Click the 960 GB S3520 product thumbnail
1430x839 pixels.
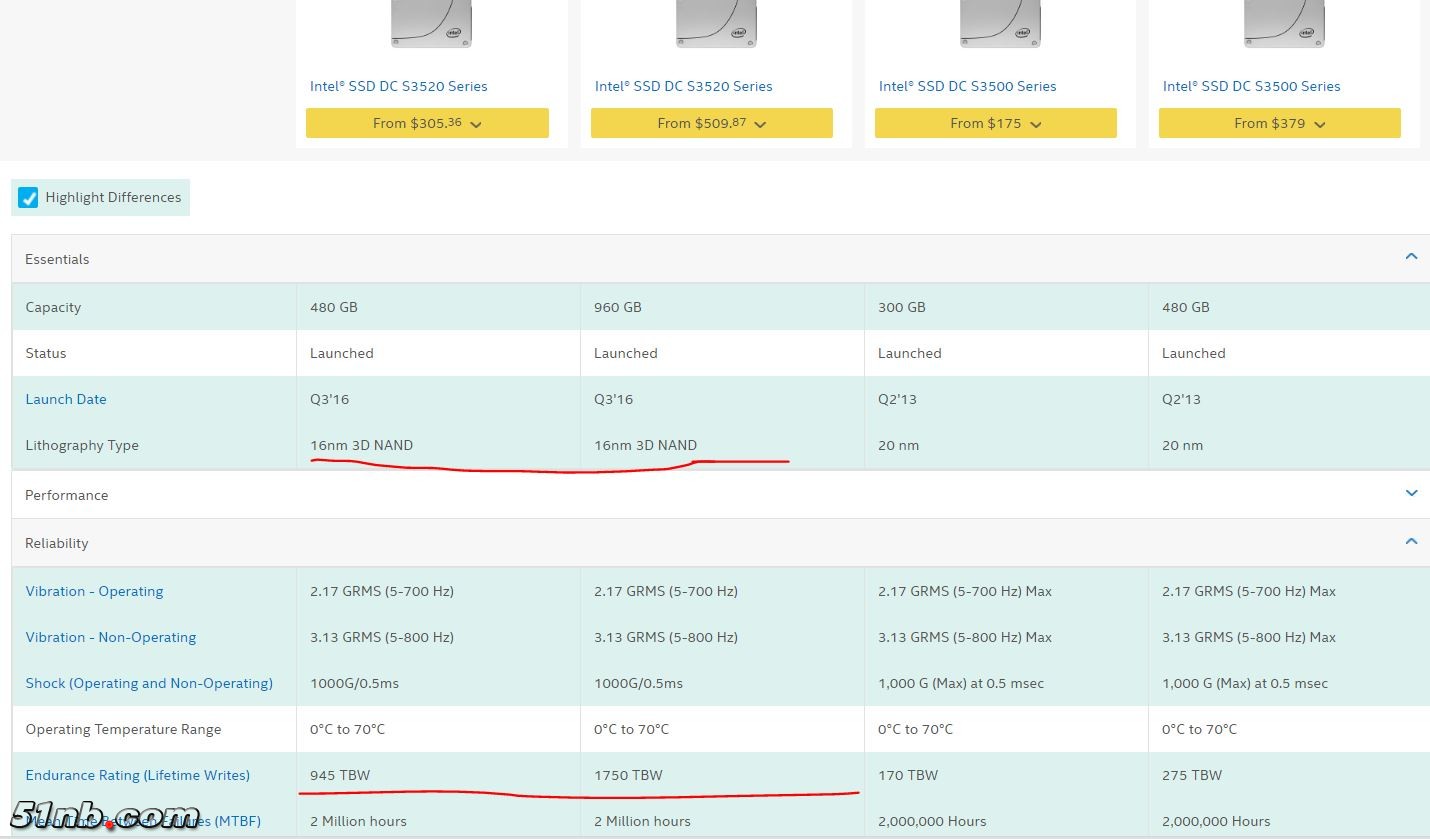pyautogui.click(x=716, y=24)
